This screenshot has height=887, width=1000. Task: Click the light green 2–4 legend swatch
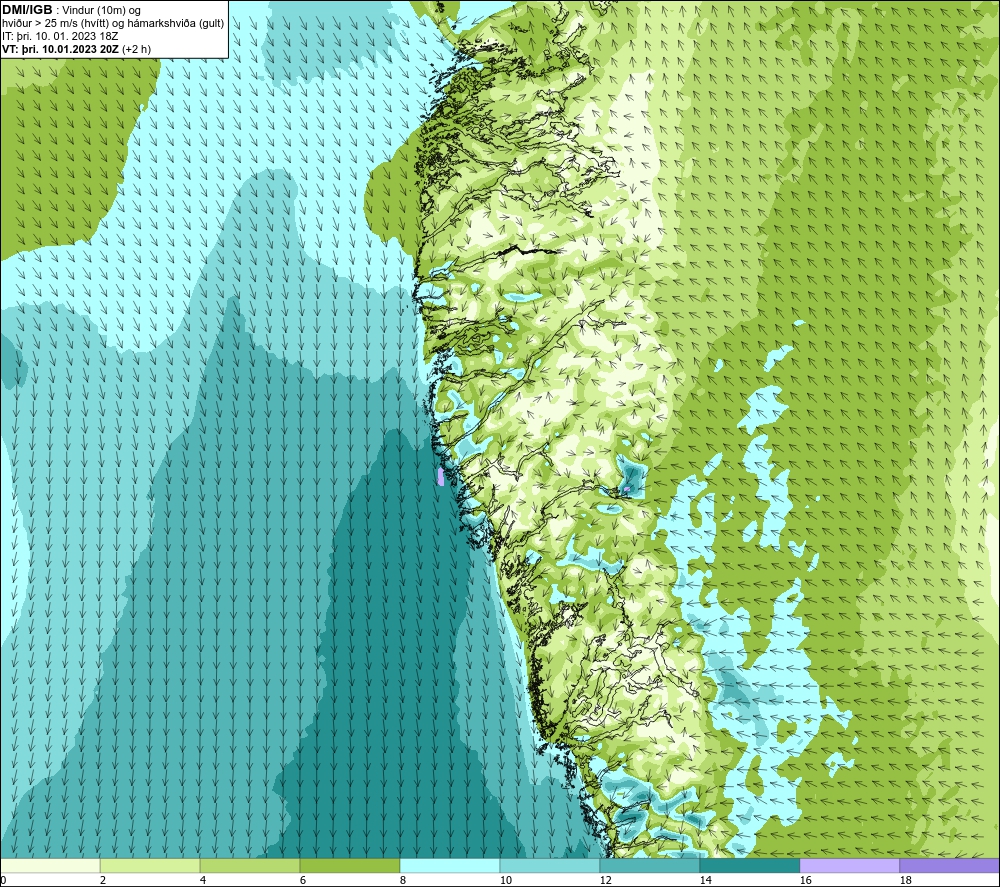click(150, 865)
